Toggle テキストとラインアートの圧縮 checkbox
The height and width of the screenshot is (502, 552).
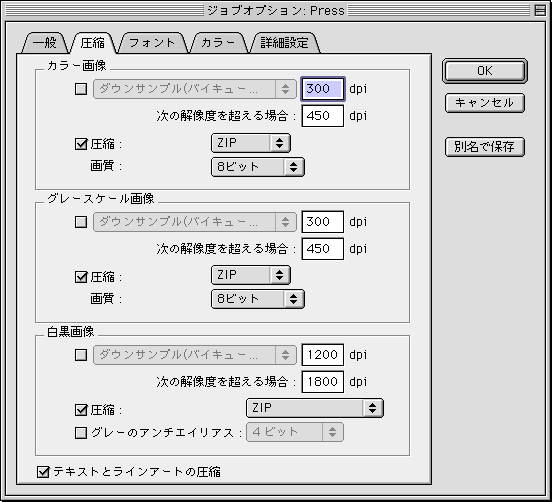pyautogui.click(x=43, y=472)
